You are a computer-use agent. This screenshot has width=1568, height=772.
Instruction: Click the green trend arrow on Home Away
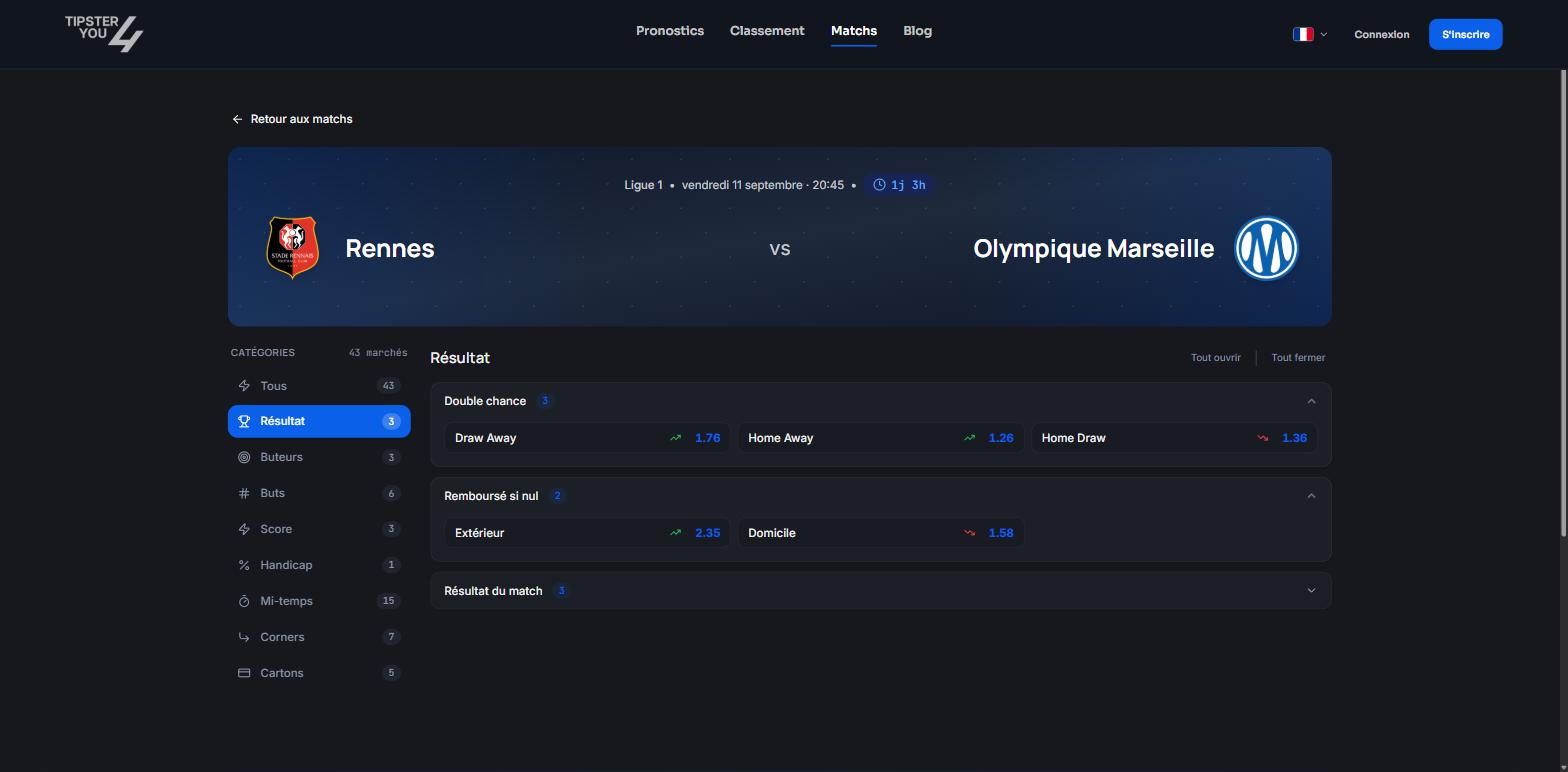click(969, 438)
